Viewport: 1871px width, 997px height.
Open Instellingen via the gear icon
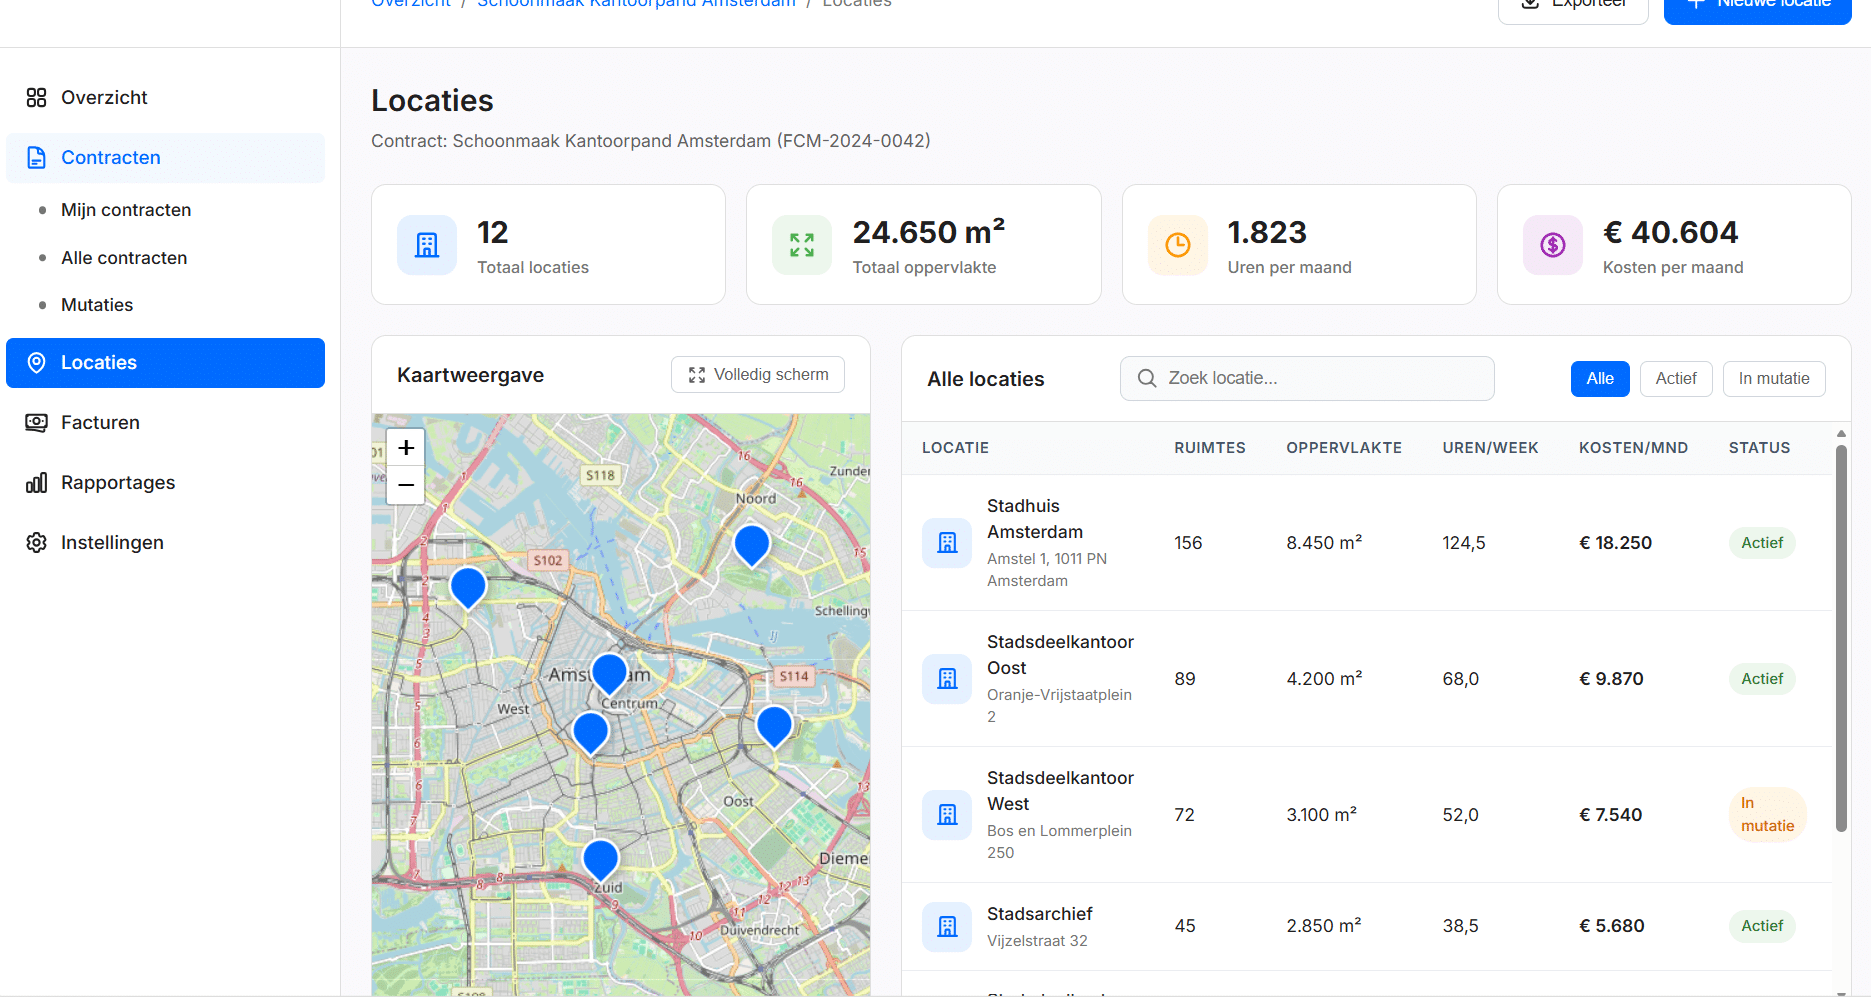36,542
